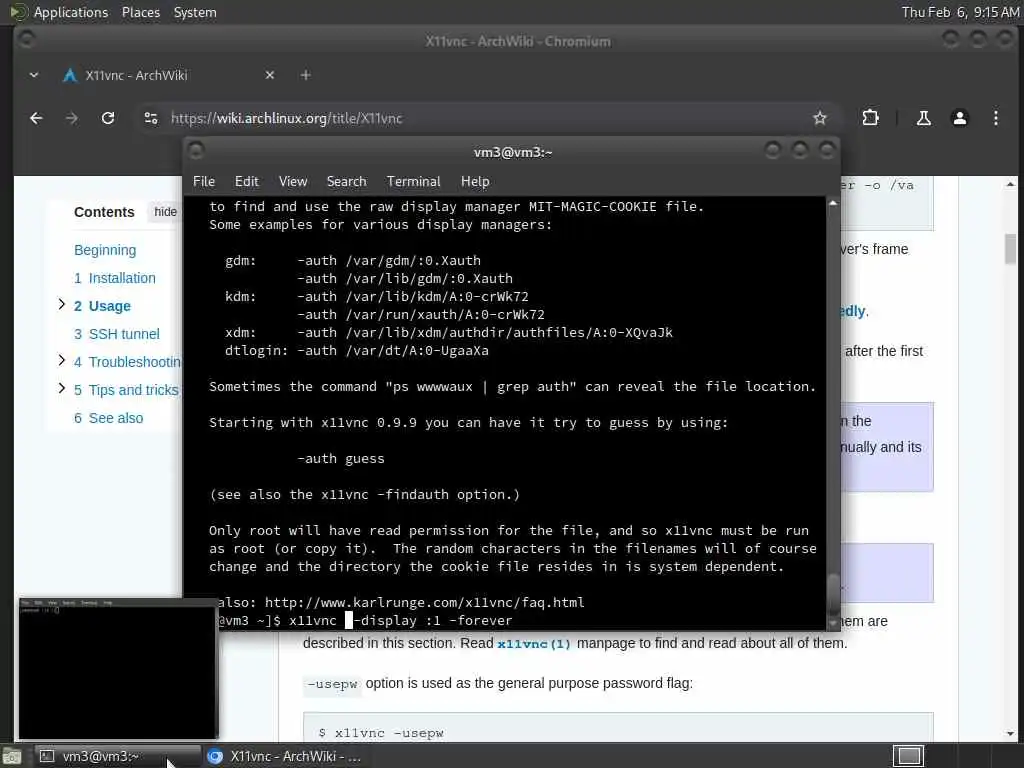Open the Places menu in top panel
The image size is (1024, 768).
pyautogui.click(x=140, y=12)
